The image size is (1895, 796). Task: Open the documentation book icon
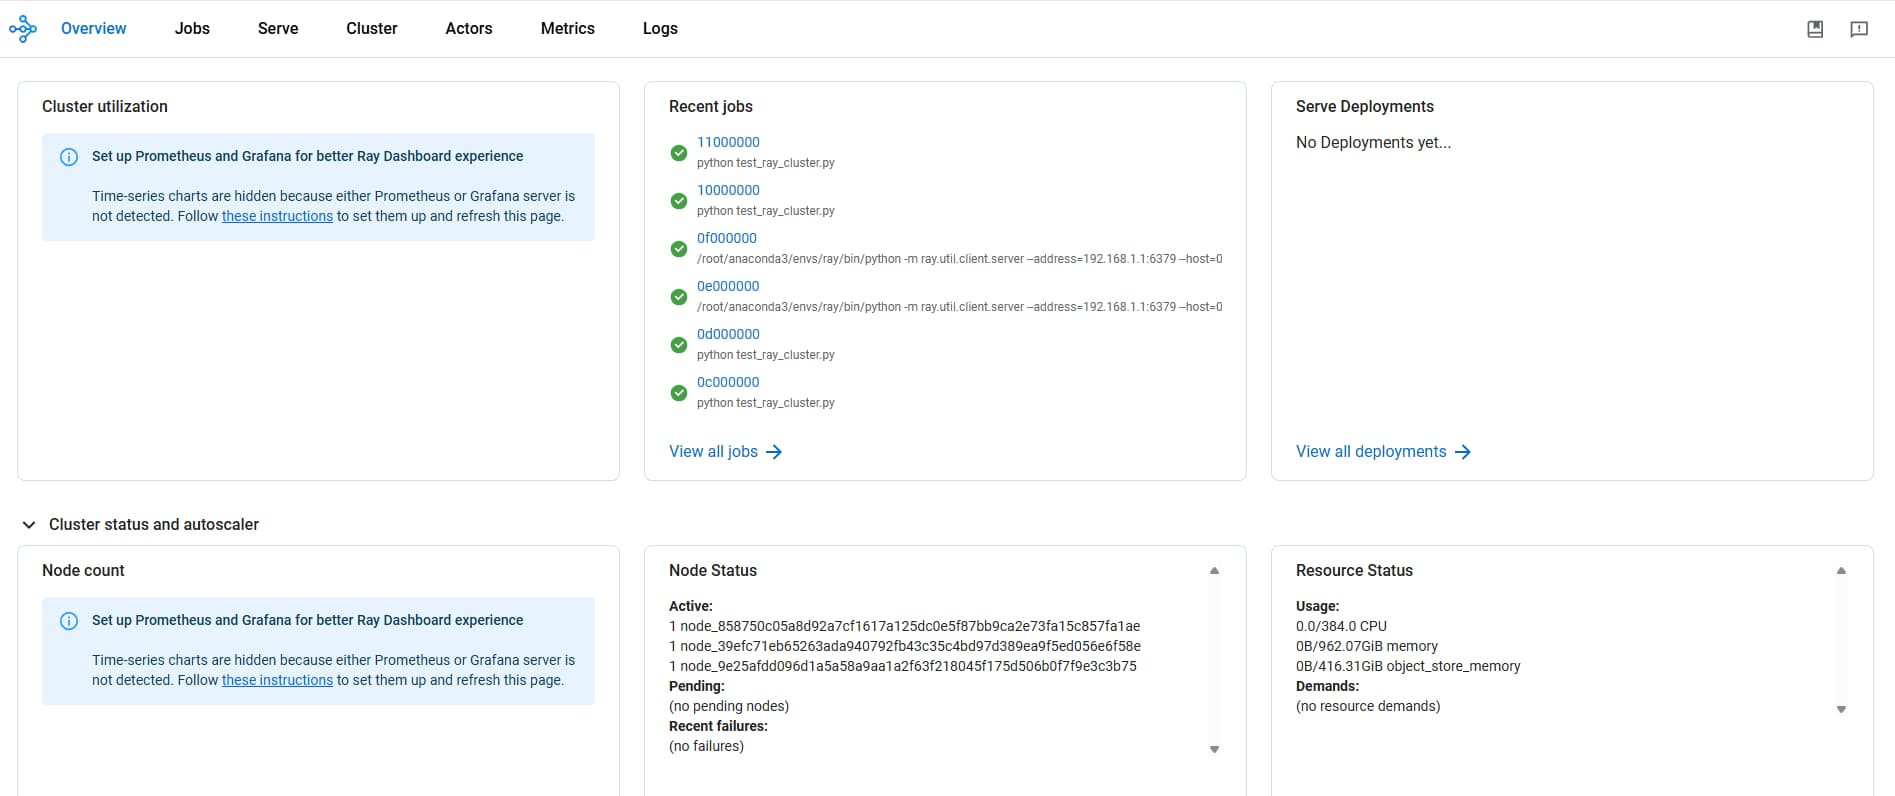click(1815, 29)
